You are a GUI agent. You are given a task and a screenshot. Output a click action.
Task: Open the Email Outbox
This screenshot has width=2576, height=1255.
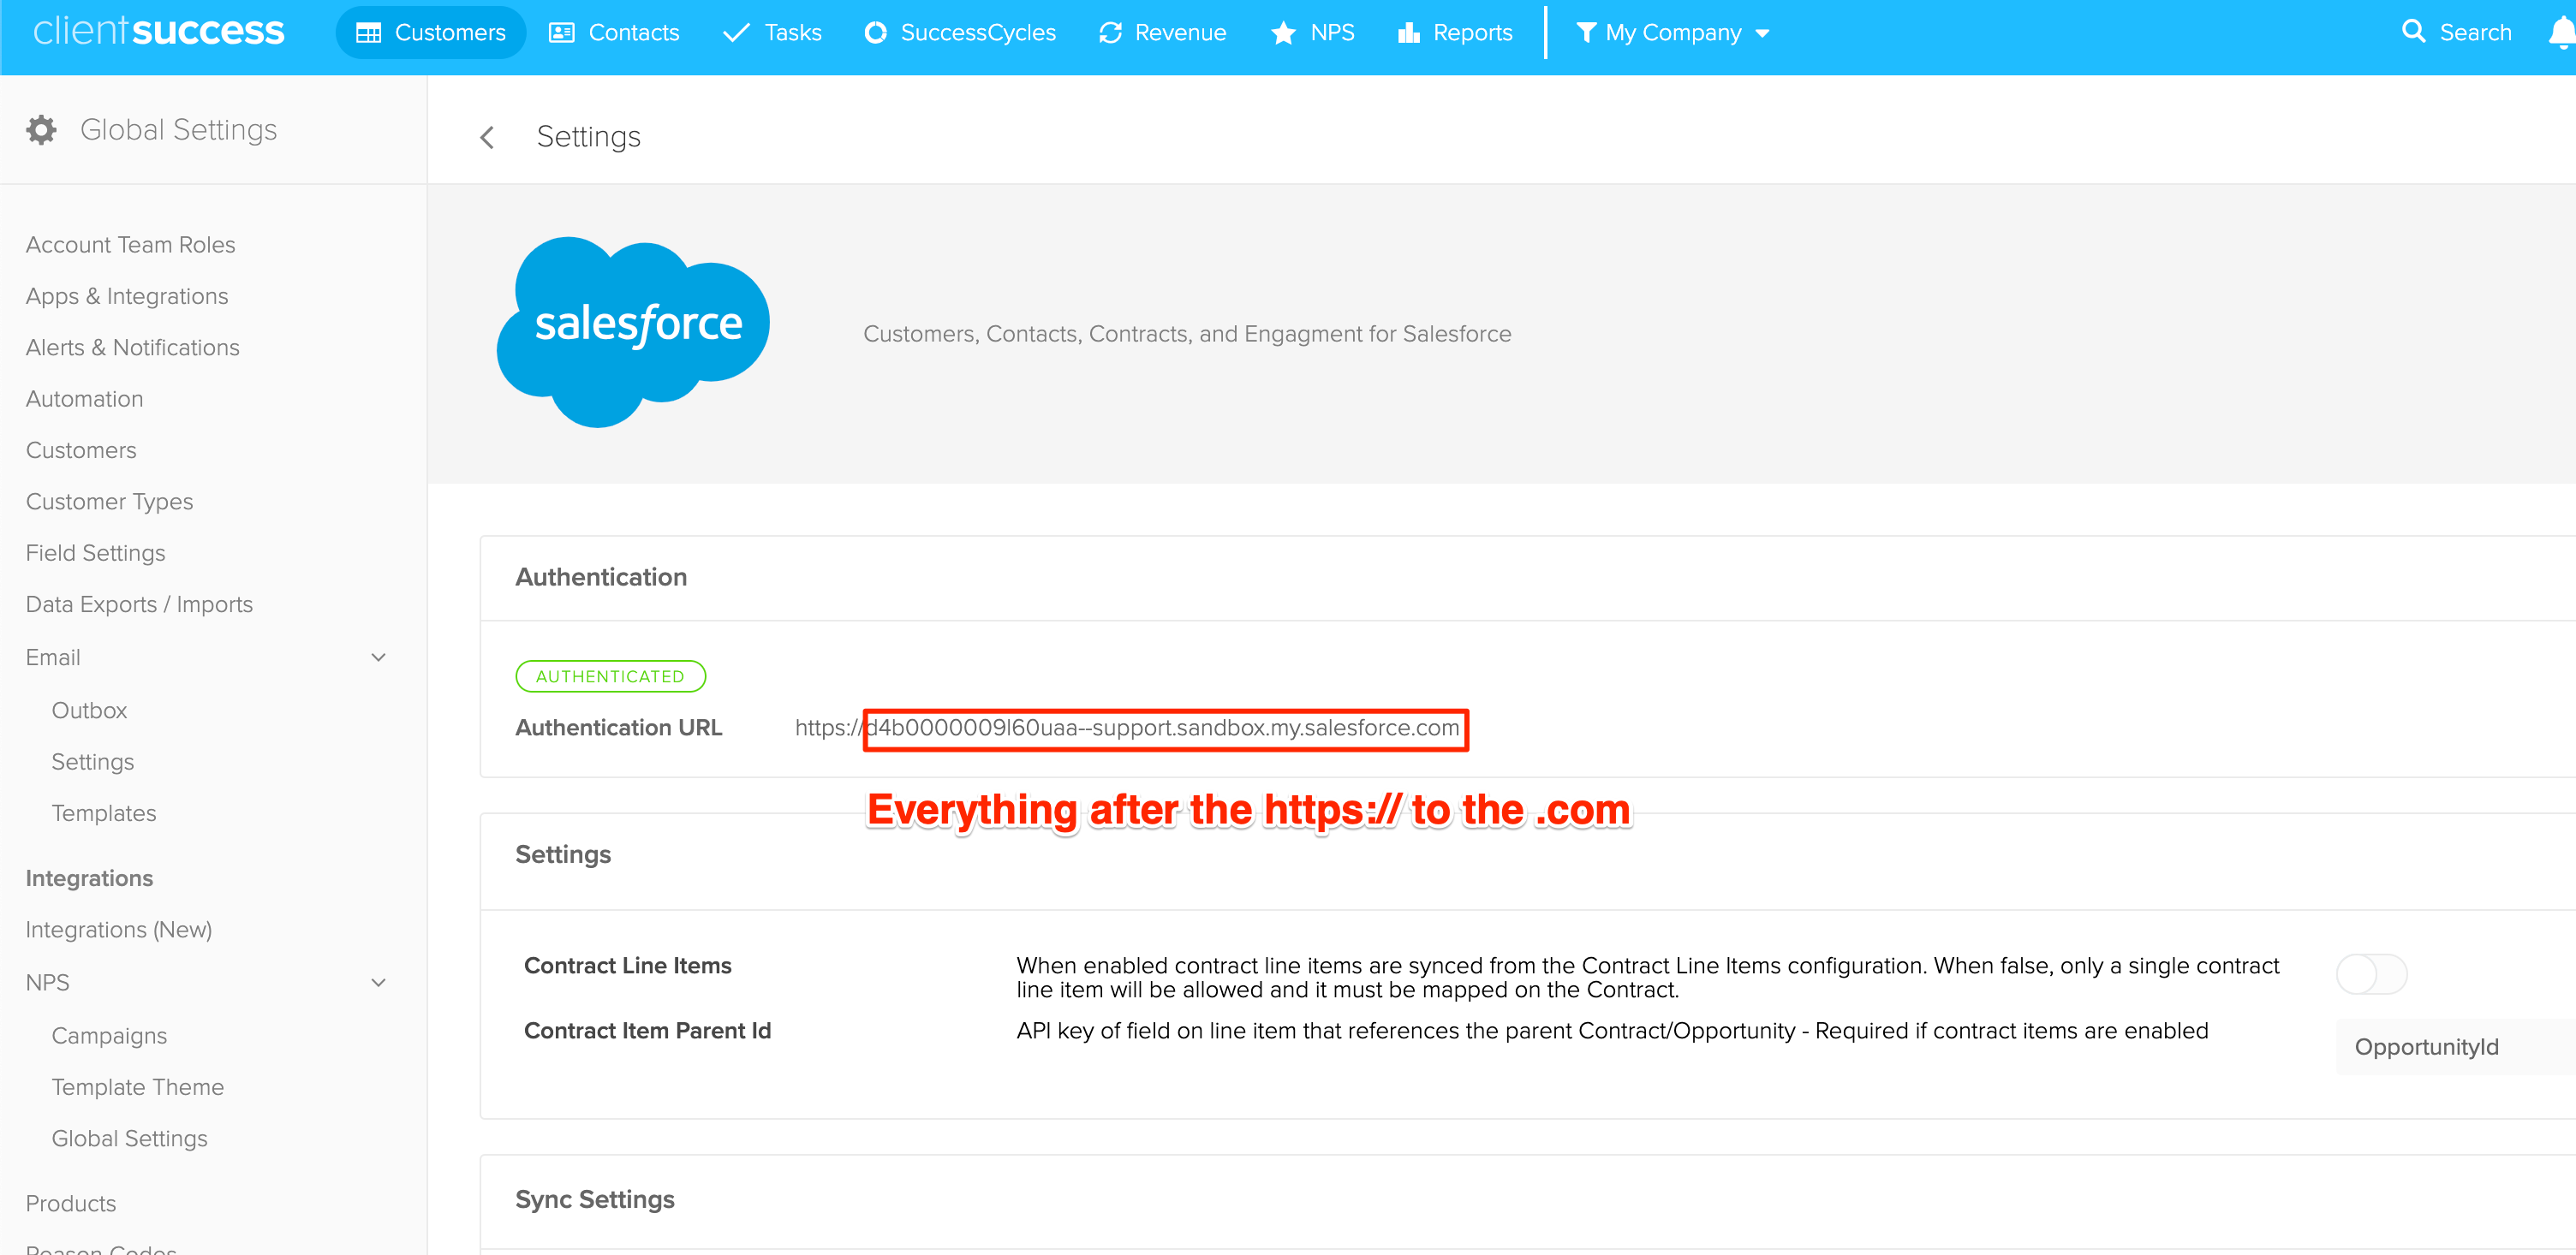(x=89, y=711)
